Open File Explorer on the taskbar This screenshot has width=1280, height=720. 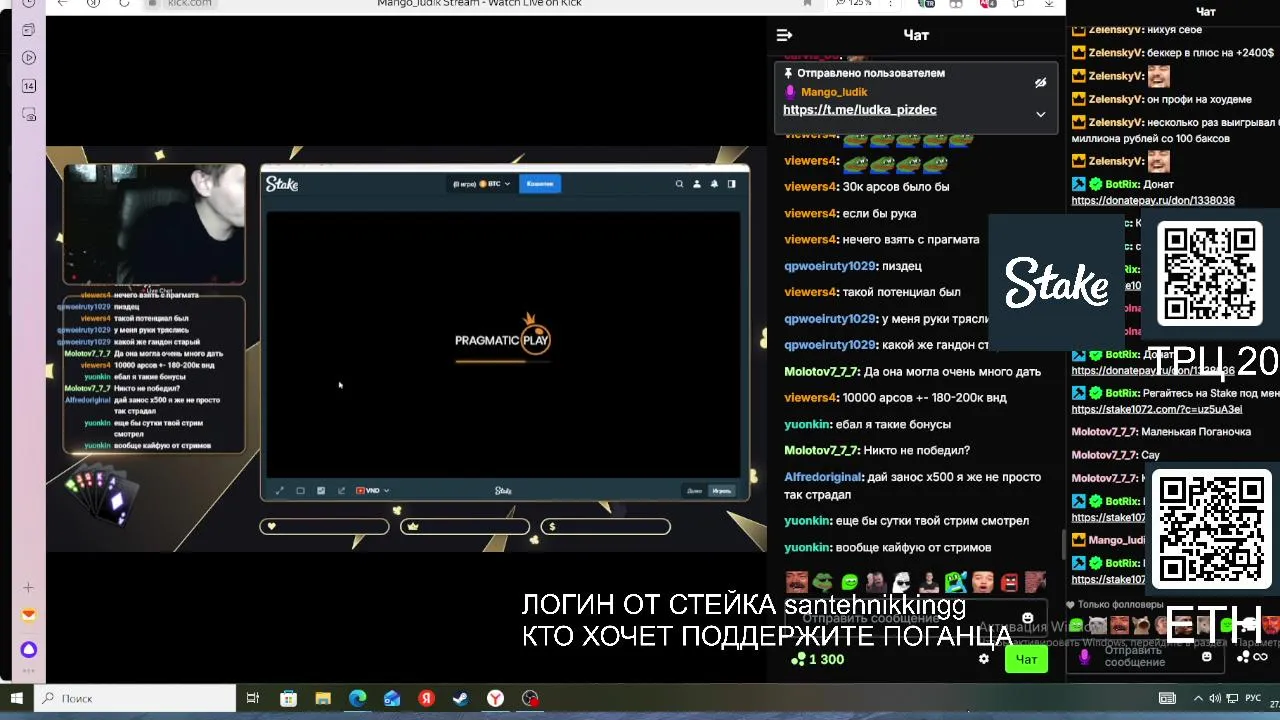click(x=322, y=698)
